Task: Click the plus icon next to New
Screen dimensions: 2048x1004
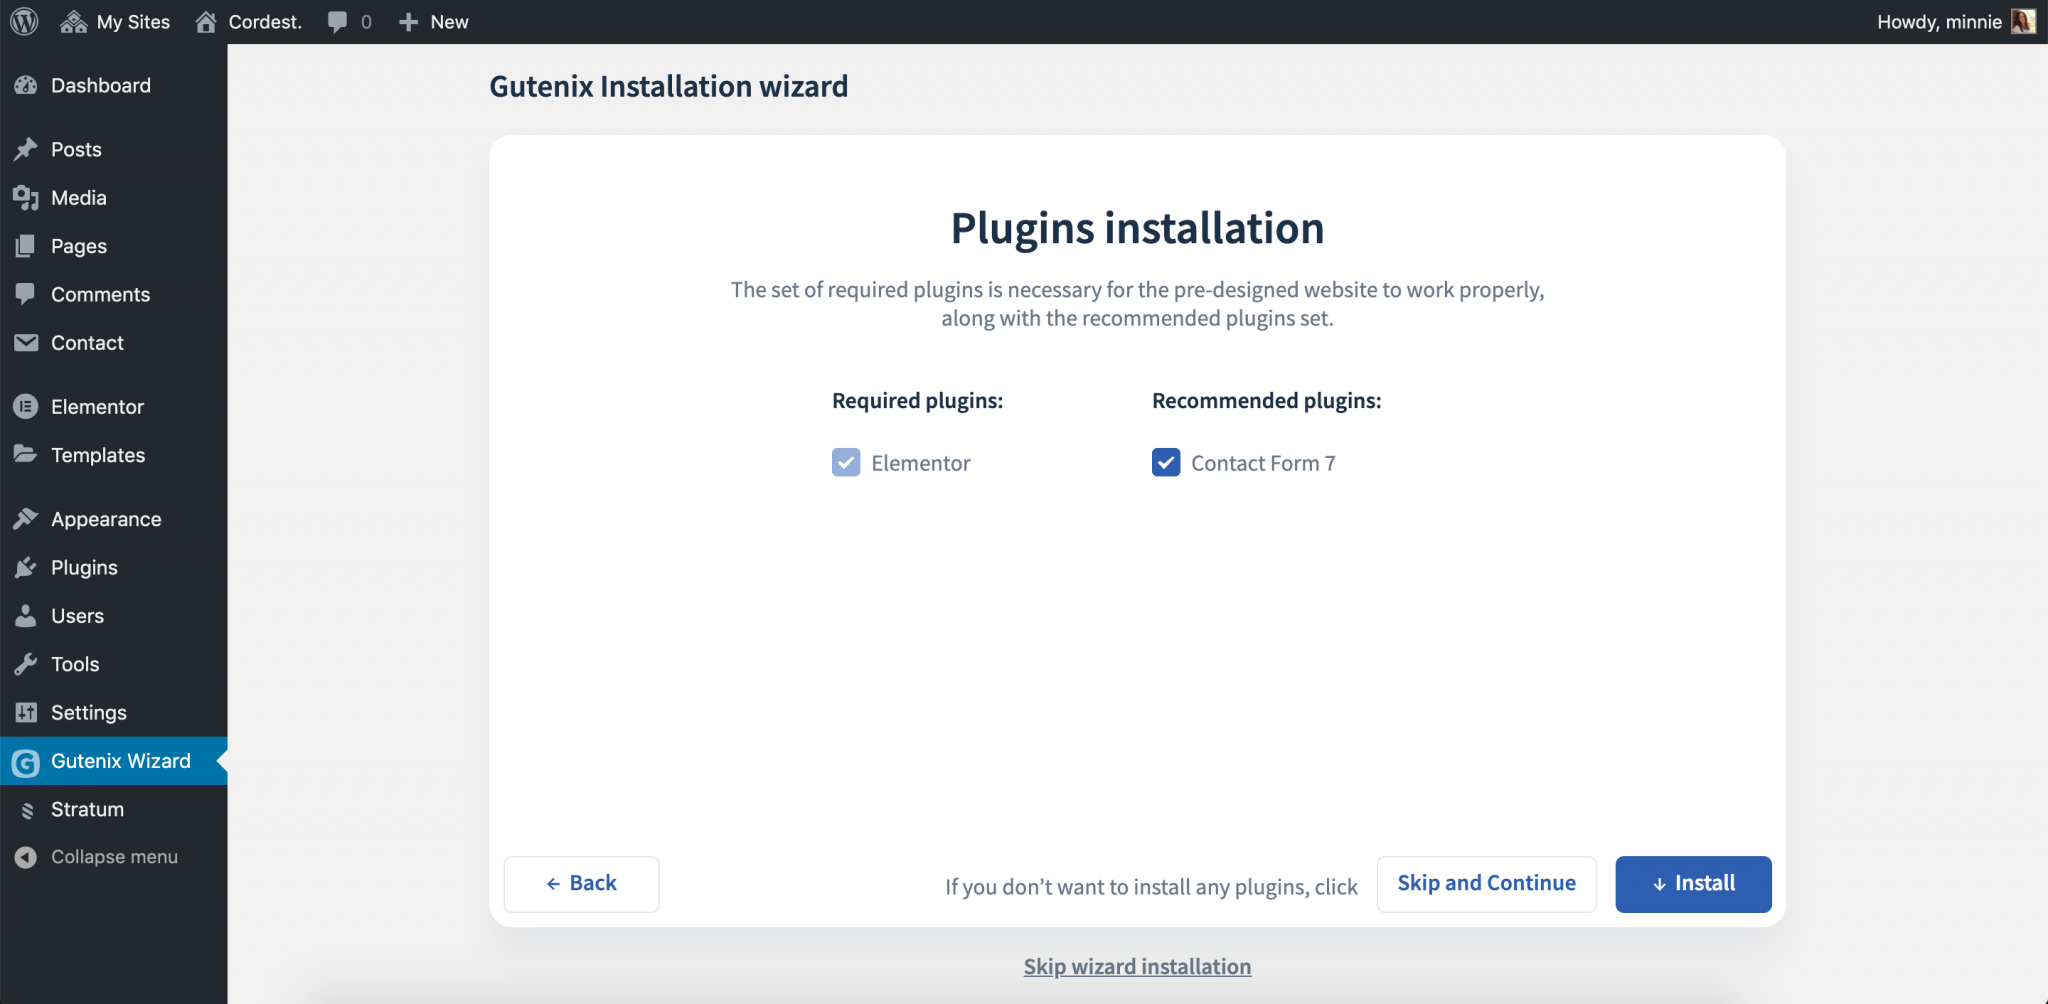Action: pos(408,22)
